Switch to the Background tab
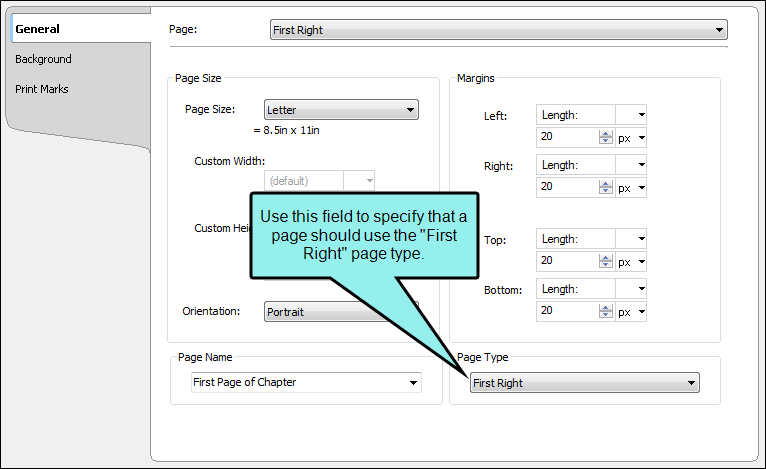 pyautogui.click(x=43, y=59)
